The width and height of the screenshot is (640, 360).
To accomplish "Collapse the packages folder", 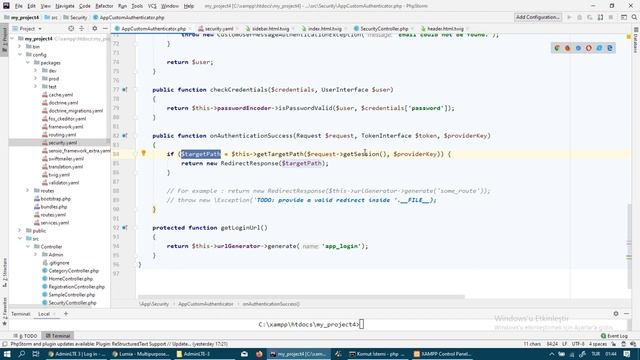I will pyautogui.click(x=28, y=62).
